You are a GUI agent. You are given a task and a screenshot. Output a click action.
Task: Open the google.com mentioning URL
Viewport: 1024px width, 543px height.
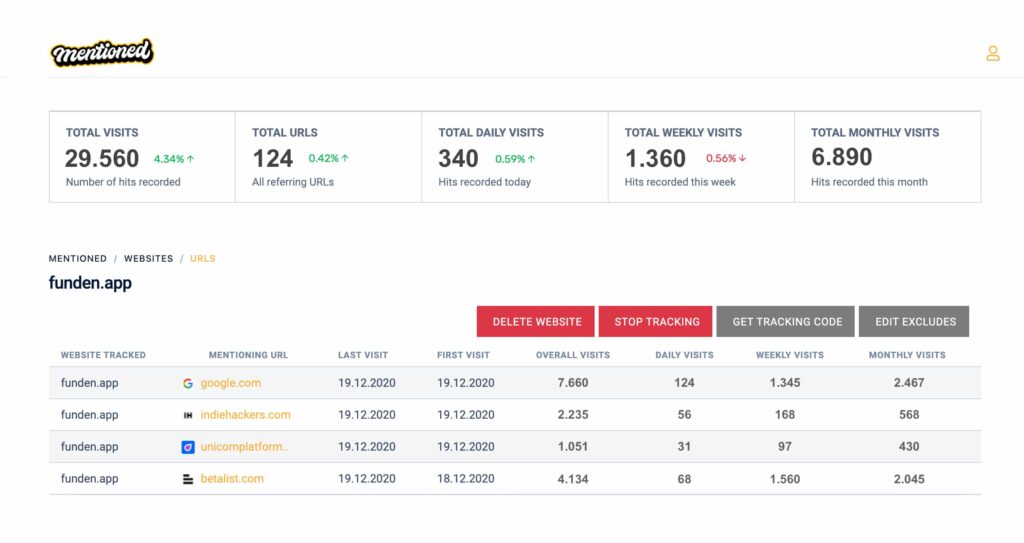pyautogui.click(x=231, y=383)
